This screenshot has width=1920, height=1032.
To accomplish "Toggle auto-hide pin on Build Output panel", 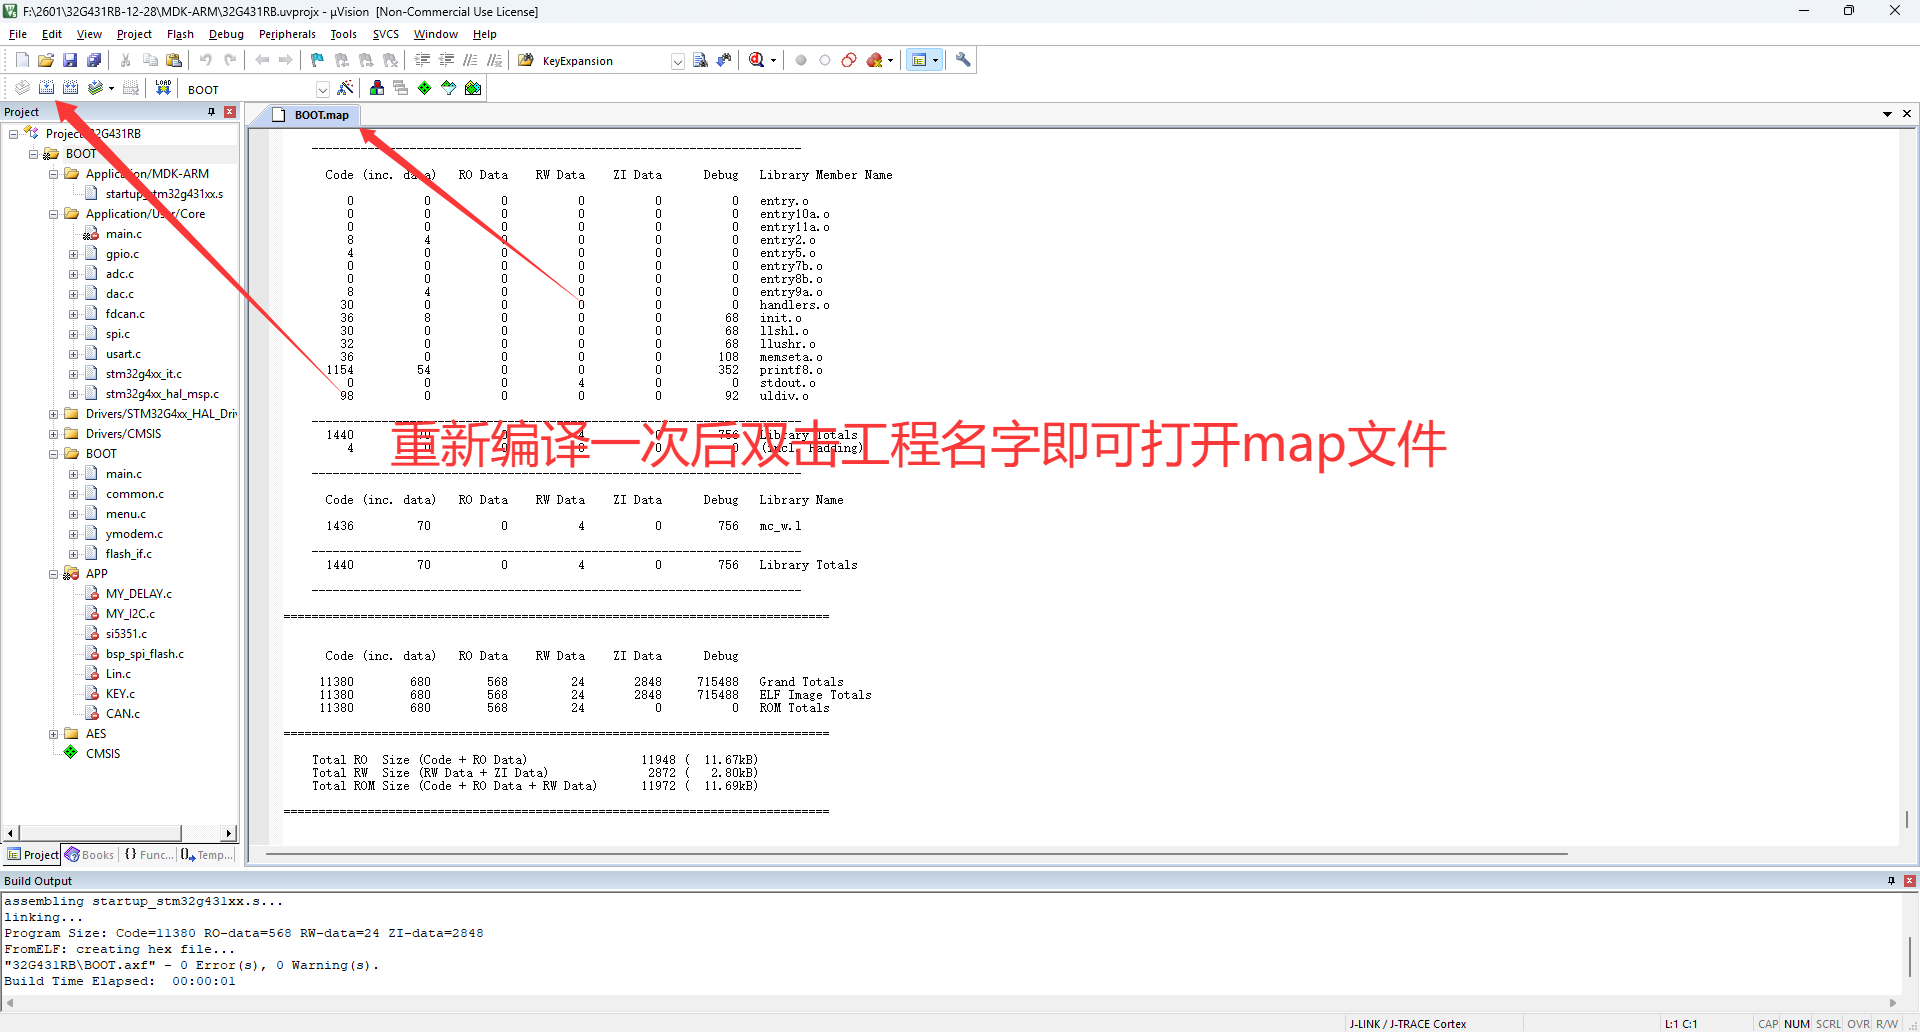I will point(1891,881).
